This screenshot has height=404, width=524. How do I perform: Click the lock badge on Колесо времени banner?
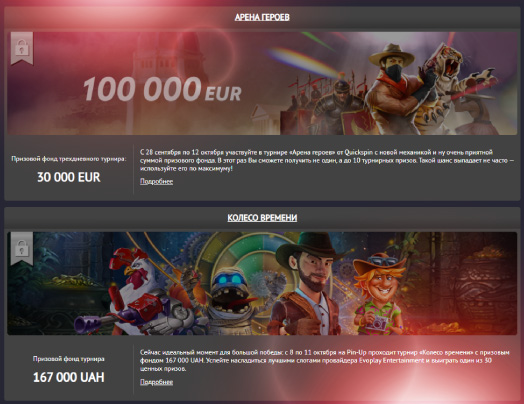(22, 249)
